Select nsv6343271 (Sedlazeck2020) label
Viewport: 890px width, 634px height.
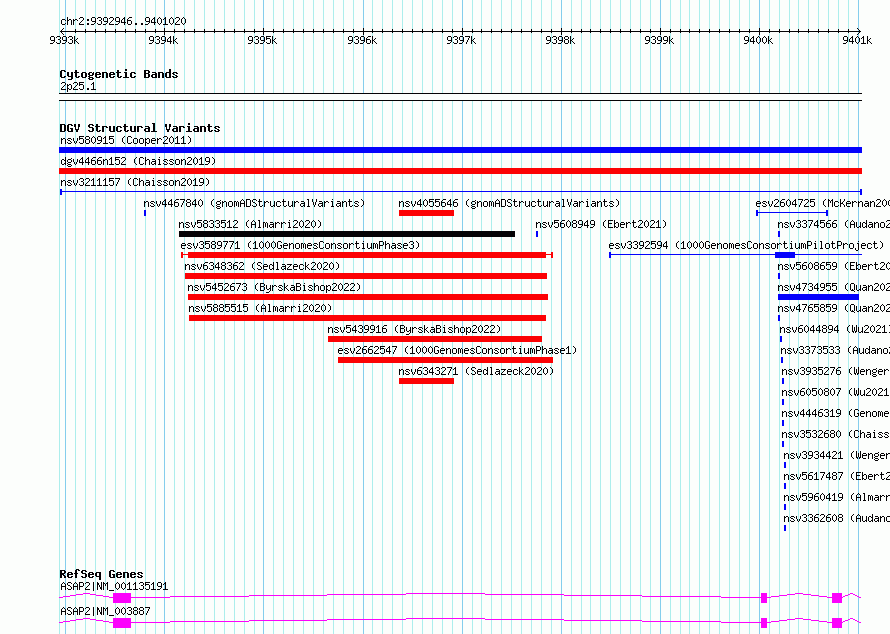pyautogui.click(x=476, y=371)
